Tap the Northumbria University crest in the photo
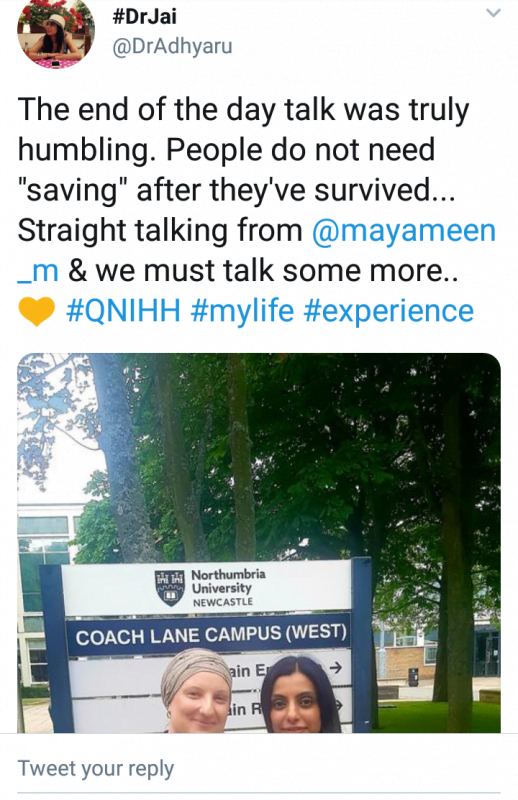Screen dimensions: 518x800 pos(169,588)
